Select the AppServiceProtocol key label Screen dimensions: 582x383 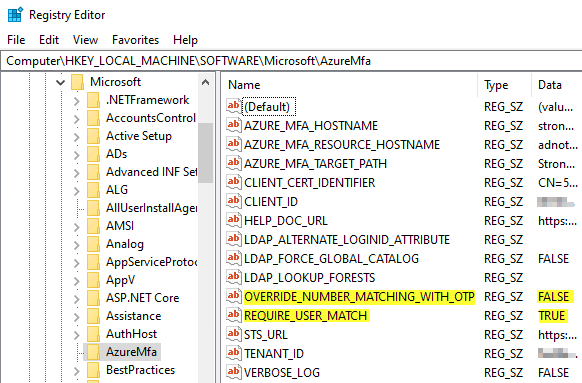[x=151, y=262]
